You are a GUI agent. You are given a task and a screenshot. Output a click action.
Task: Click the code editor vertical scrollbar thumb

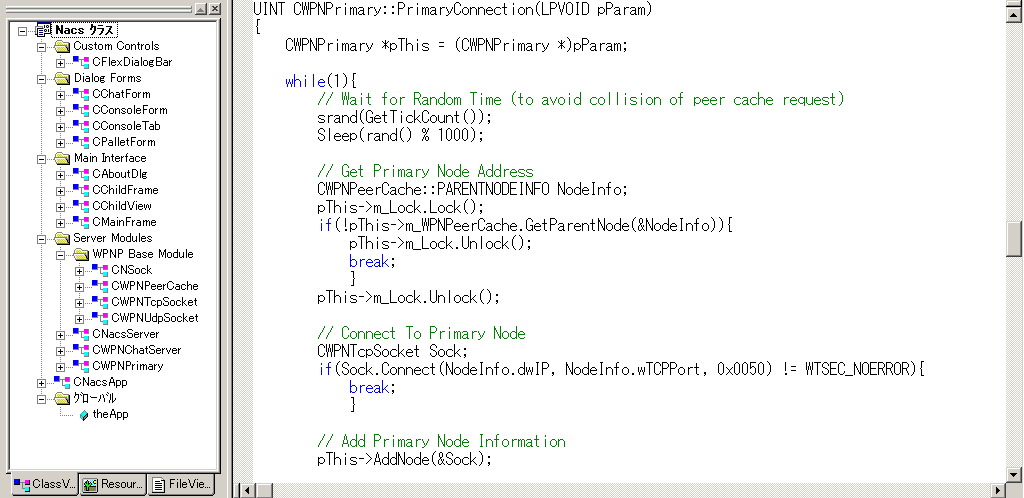[1014, 238]
